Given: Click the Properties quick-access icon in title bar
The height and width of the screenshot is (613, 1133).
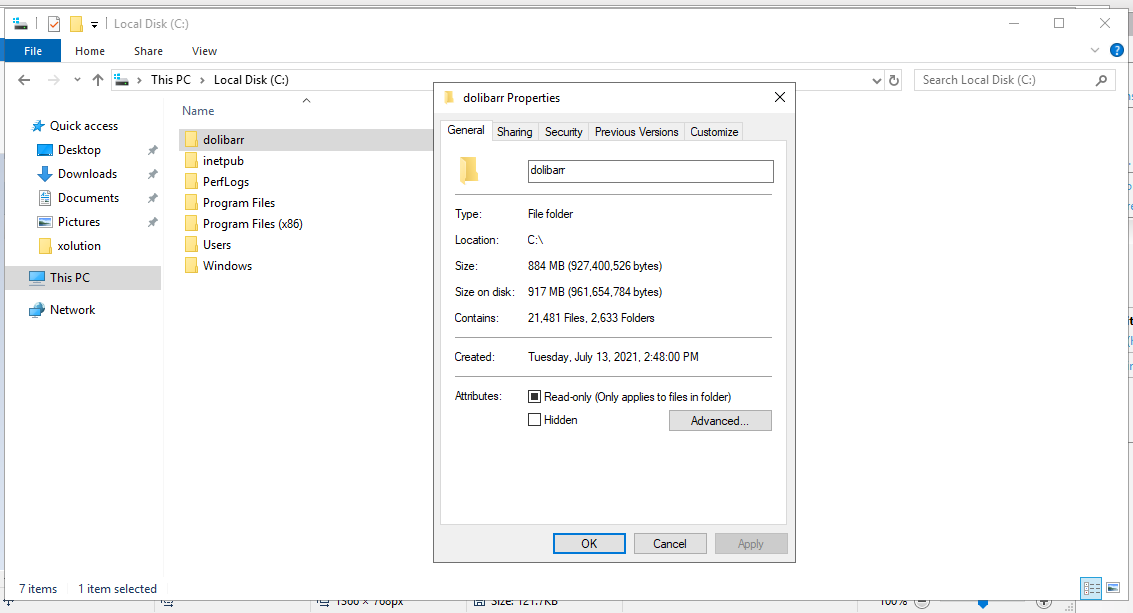Looking at the screenshot, I should tap(54, 24).
